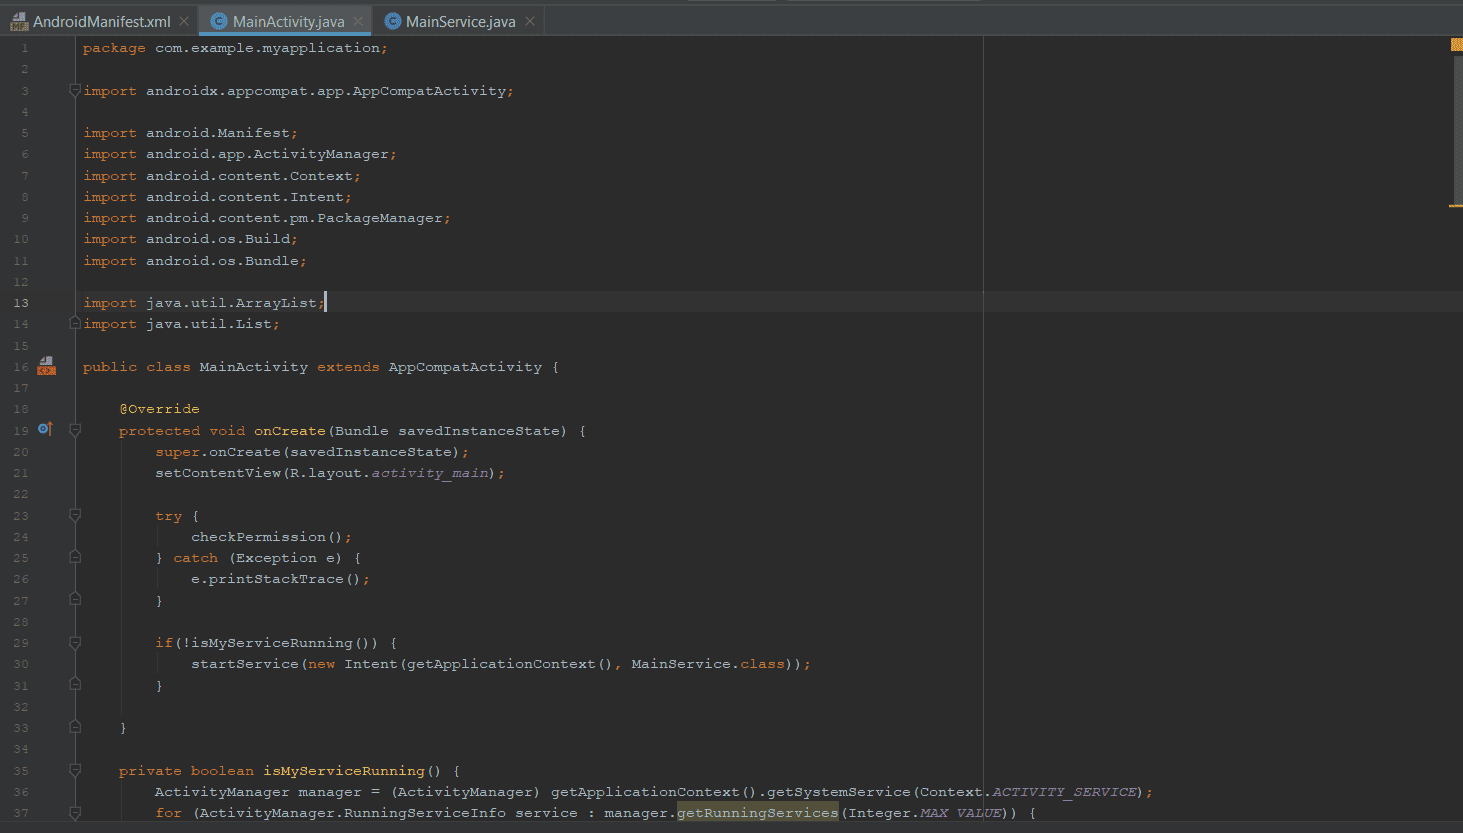Viewport: 1463px width, 833px height.
Task: Click the vertical scrollbar thumb on right edge
Action: (x=1456, y=130)
